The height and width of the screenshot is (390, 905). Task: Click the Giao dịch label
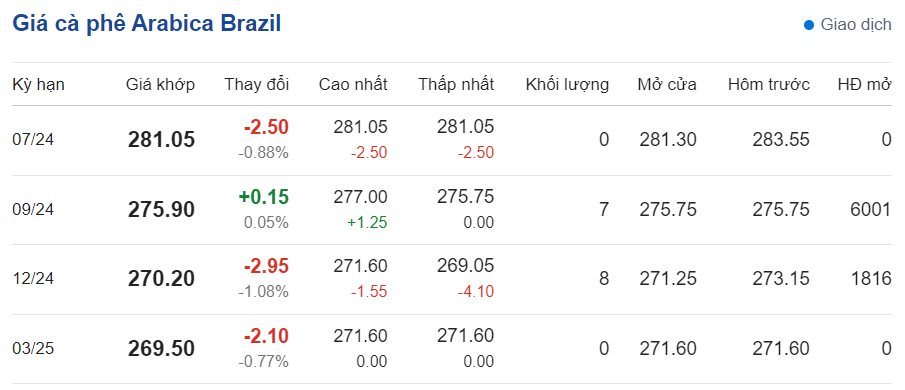coord(856,25)
